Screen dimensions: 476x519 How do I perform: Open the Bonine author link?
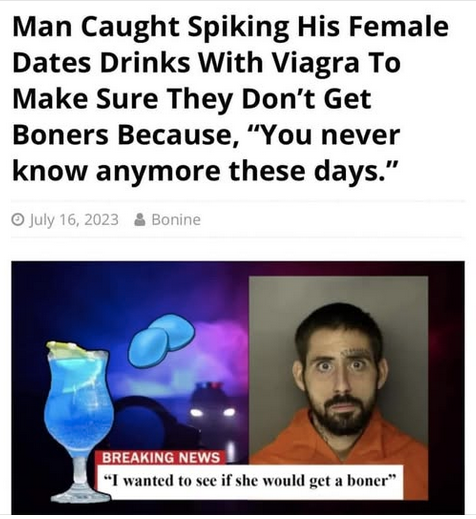[176, 220]
